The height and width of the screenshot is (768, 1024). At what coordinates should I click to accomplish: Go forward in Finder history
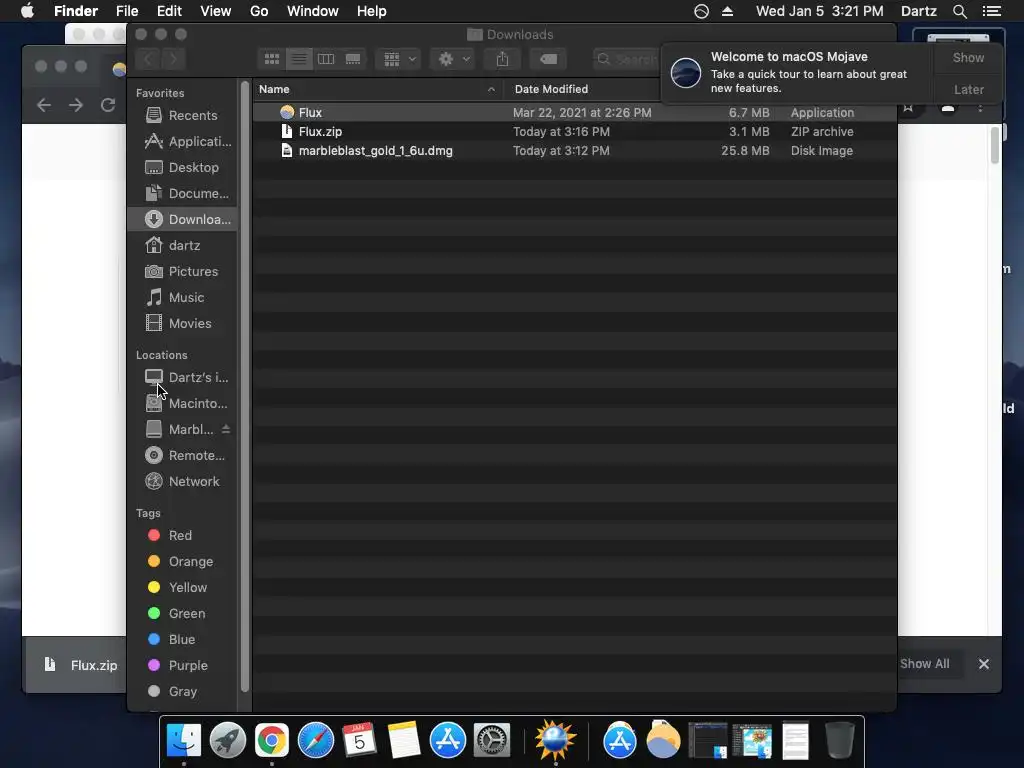(173, 59)
